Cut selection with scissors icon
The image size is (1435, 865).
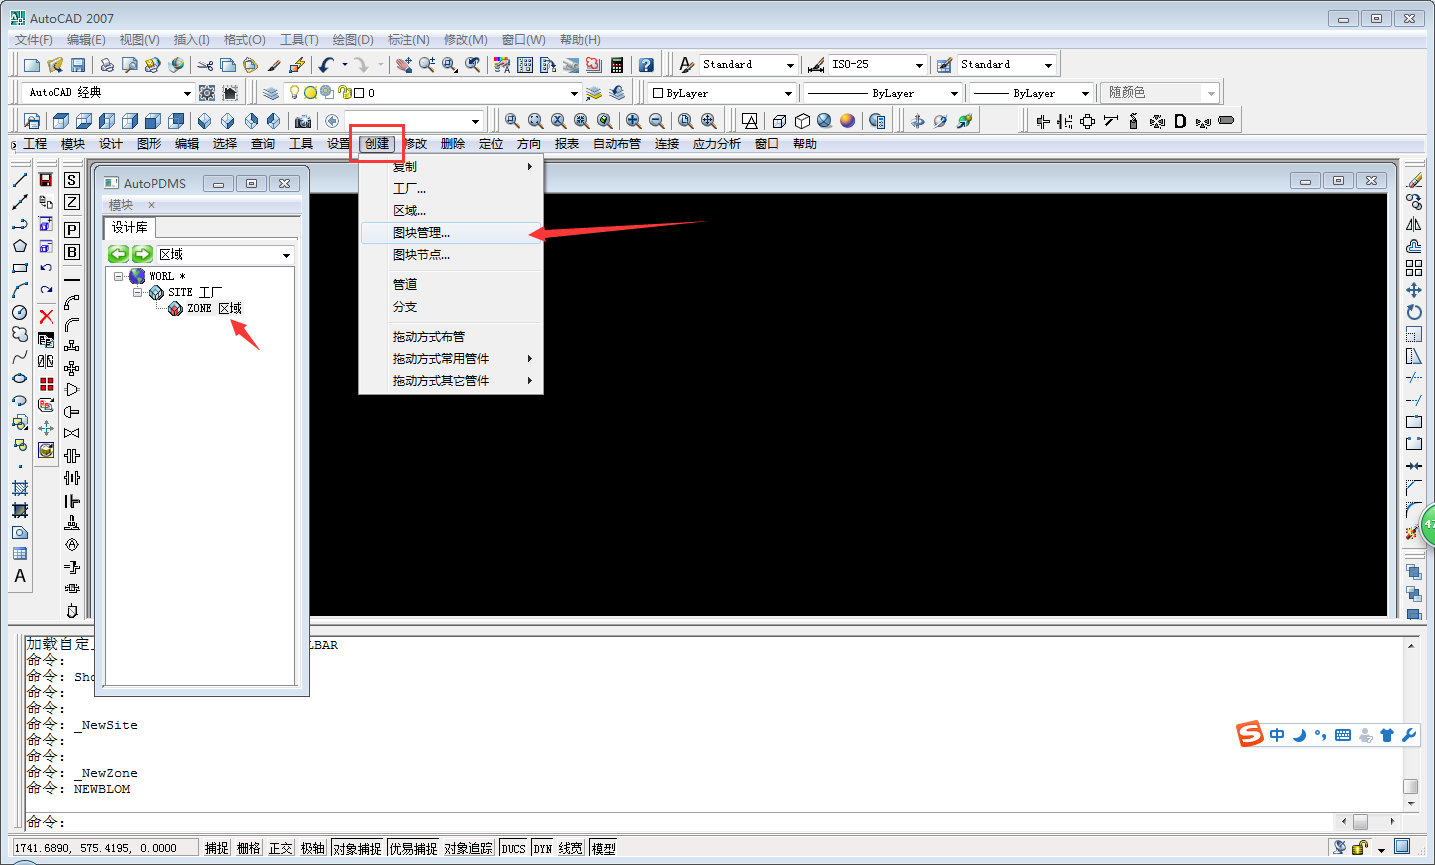click(205, 65)
